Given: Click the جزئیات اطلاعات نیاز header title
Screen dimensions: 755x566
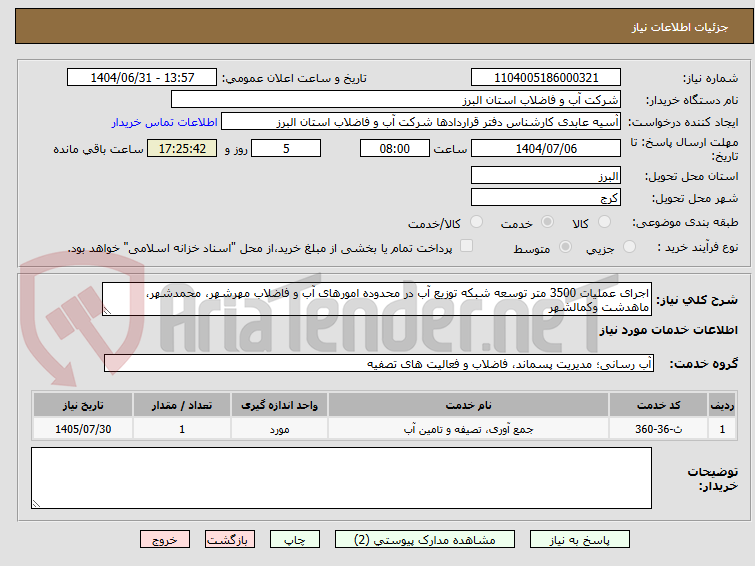Looking at the screenshot, I should (680, 27).
